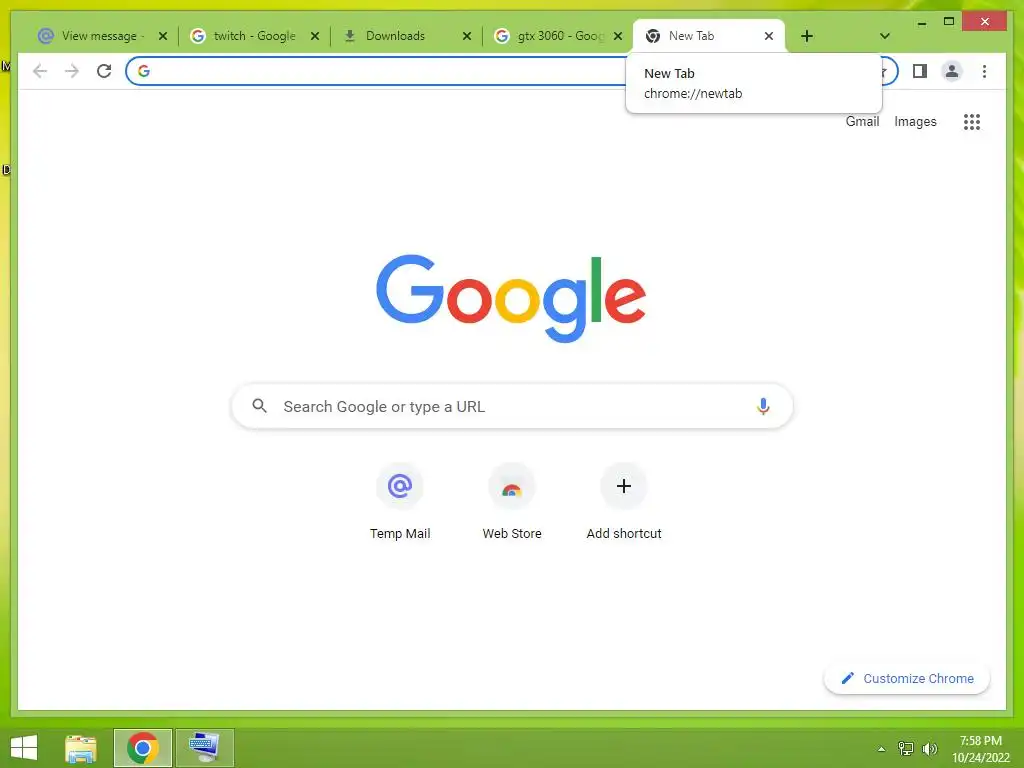Focus the Search Google or type a URL box

tap(512, 406)
